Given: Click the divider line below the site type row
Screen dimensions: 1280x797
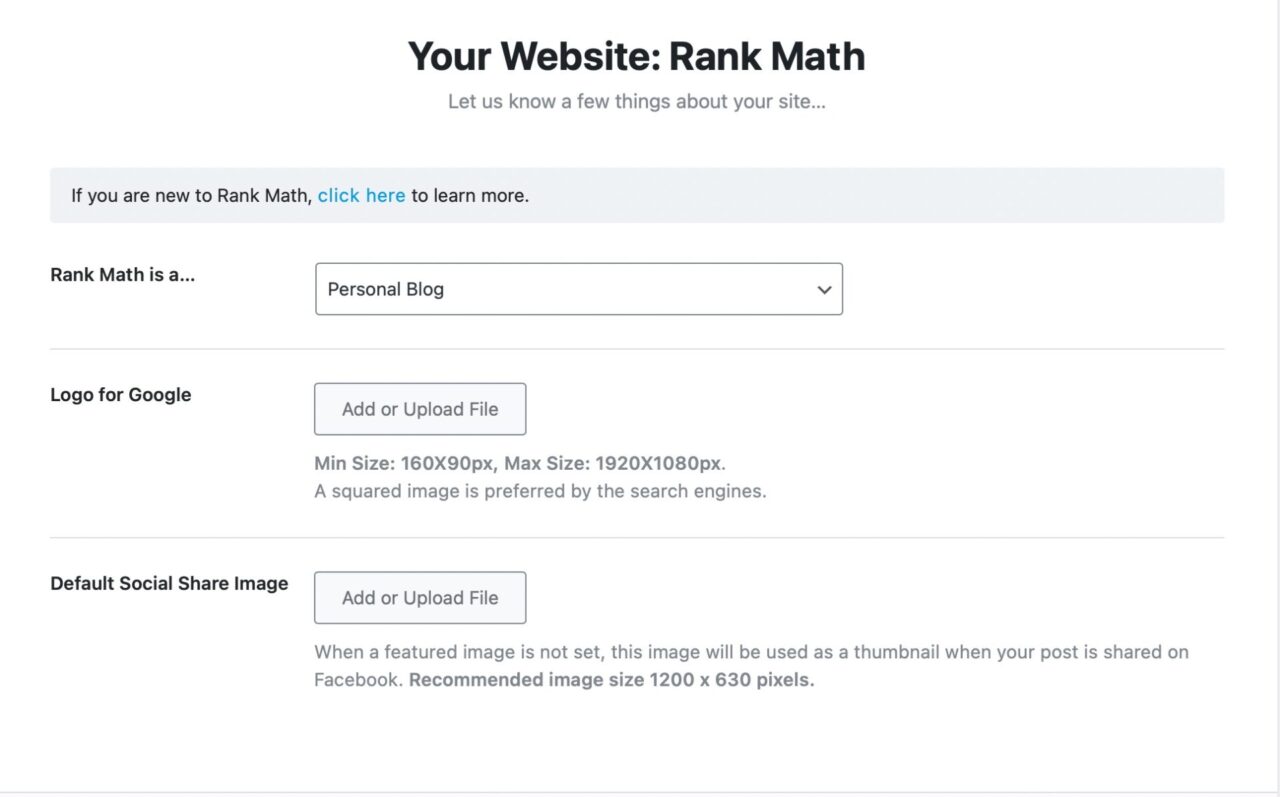Looking at the screenshot, I should pyautogui.click(x=636, y=349).
